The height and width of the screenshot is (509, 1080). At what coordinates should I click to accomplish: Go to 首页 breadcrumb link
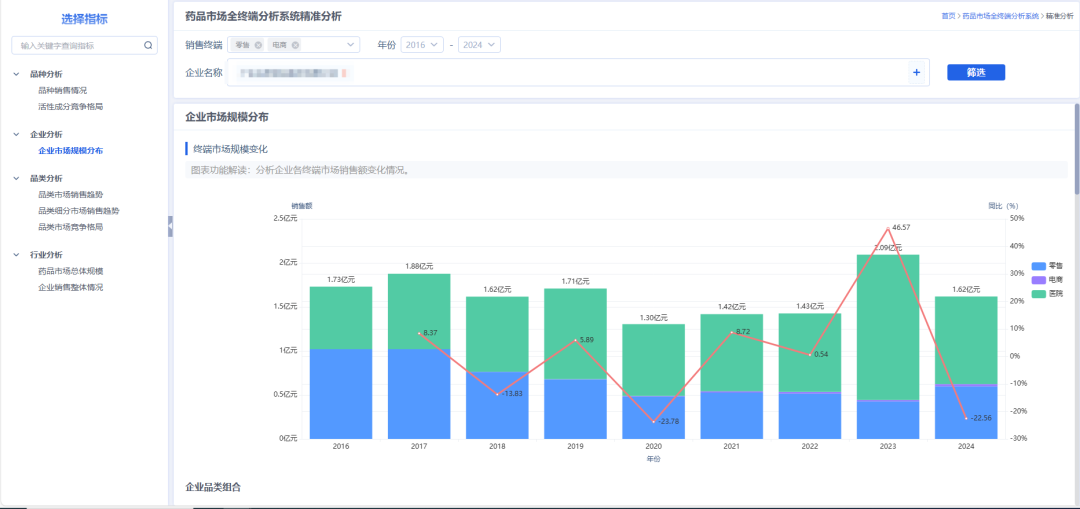pos(948,15)
